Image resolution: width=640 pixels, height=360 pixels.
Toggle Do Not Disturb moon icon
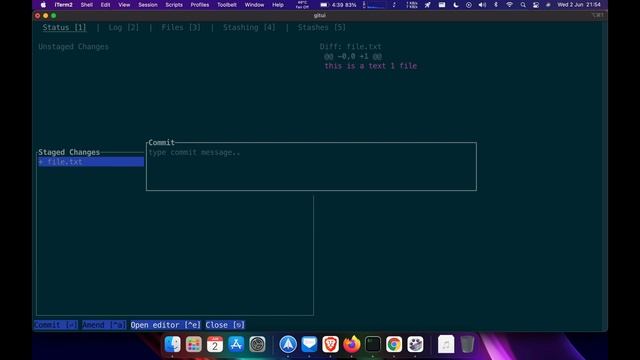point(456,5)
